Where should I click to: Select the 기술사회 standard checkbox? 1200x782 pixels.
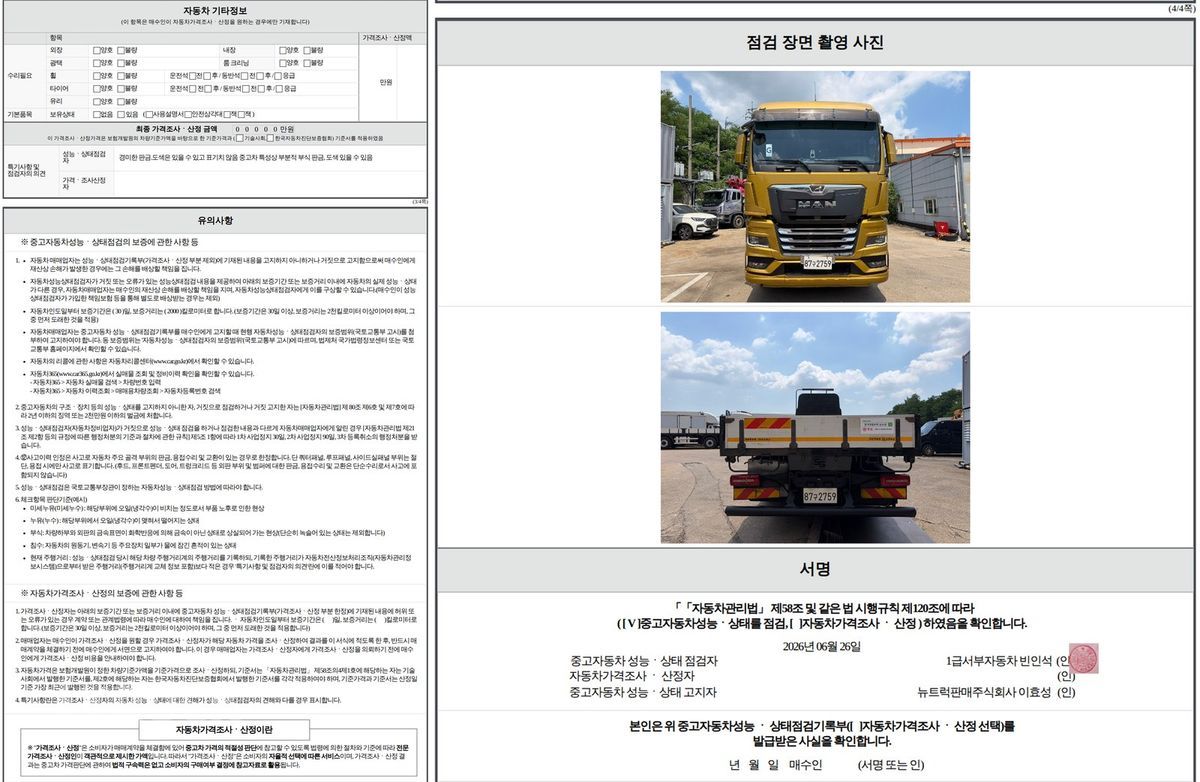(x=240, y=137)
